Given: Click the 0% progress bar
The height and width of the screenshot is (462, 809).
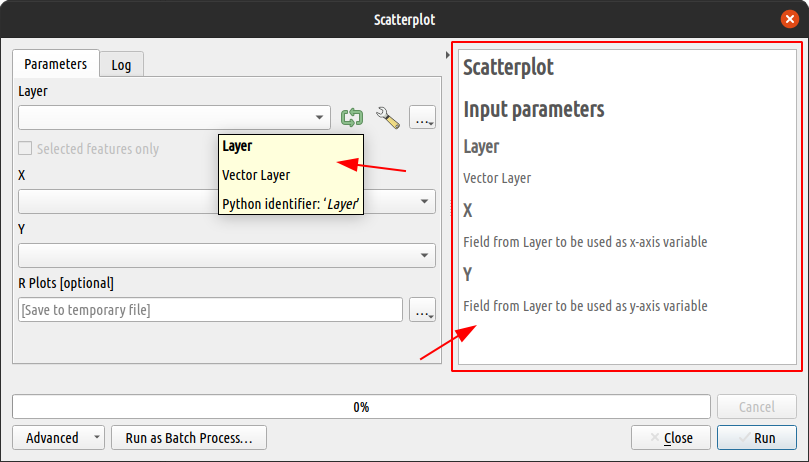Looking at the screenshot, I should 361,407.
